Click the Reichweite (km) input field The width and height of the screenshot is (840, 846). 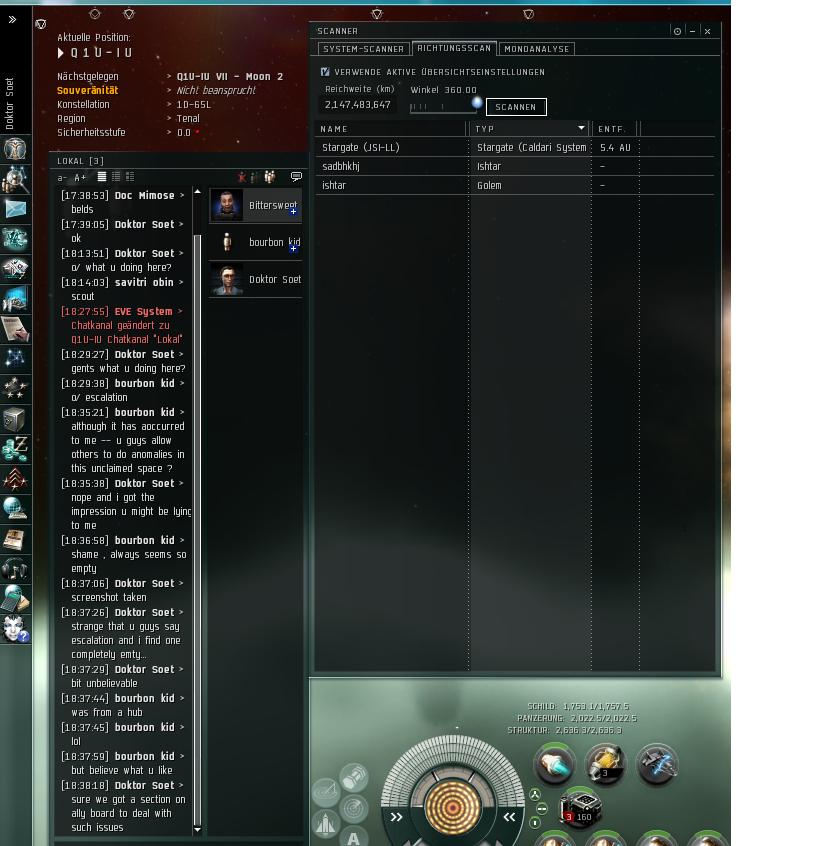pyautogui.click(x=358, y=105)
